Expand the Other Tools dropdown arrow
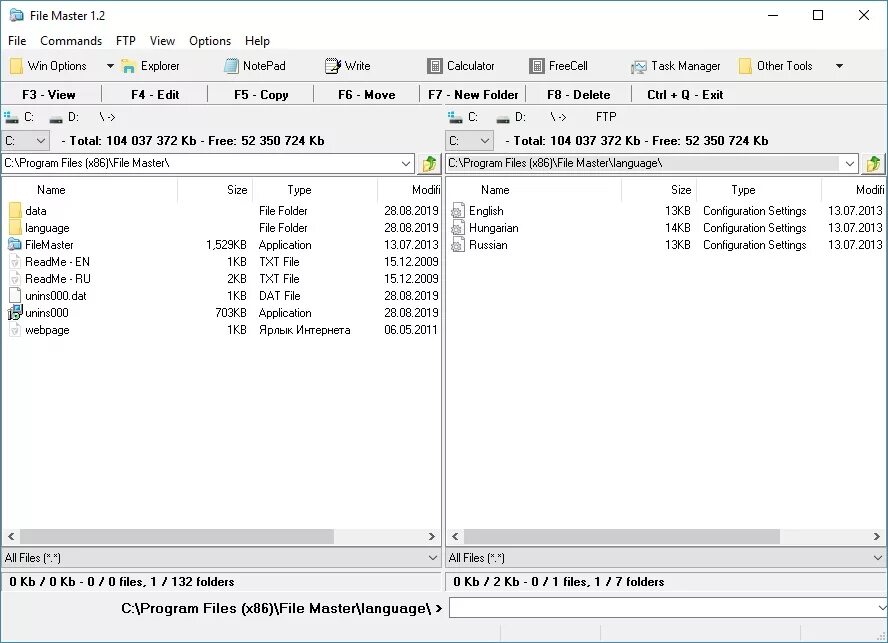The height and width of the screenshot is (643, 888). coord(839,66)
